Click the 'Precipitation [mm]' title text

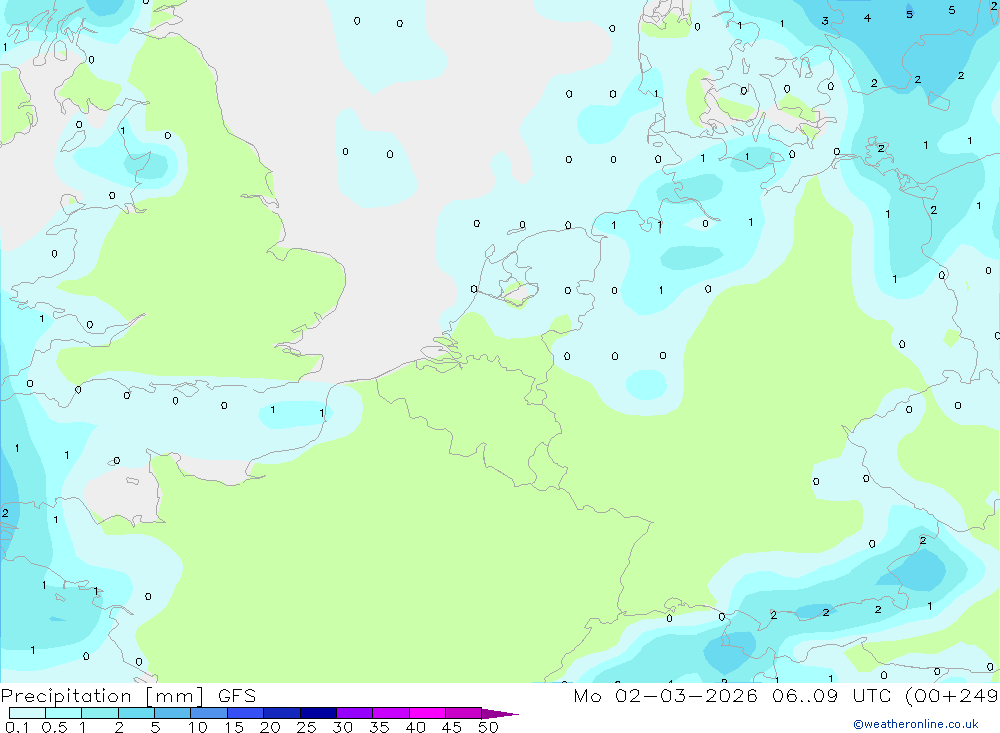[102, 696]
